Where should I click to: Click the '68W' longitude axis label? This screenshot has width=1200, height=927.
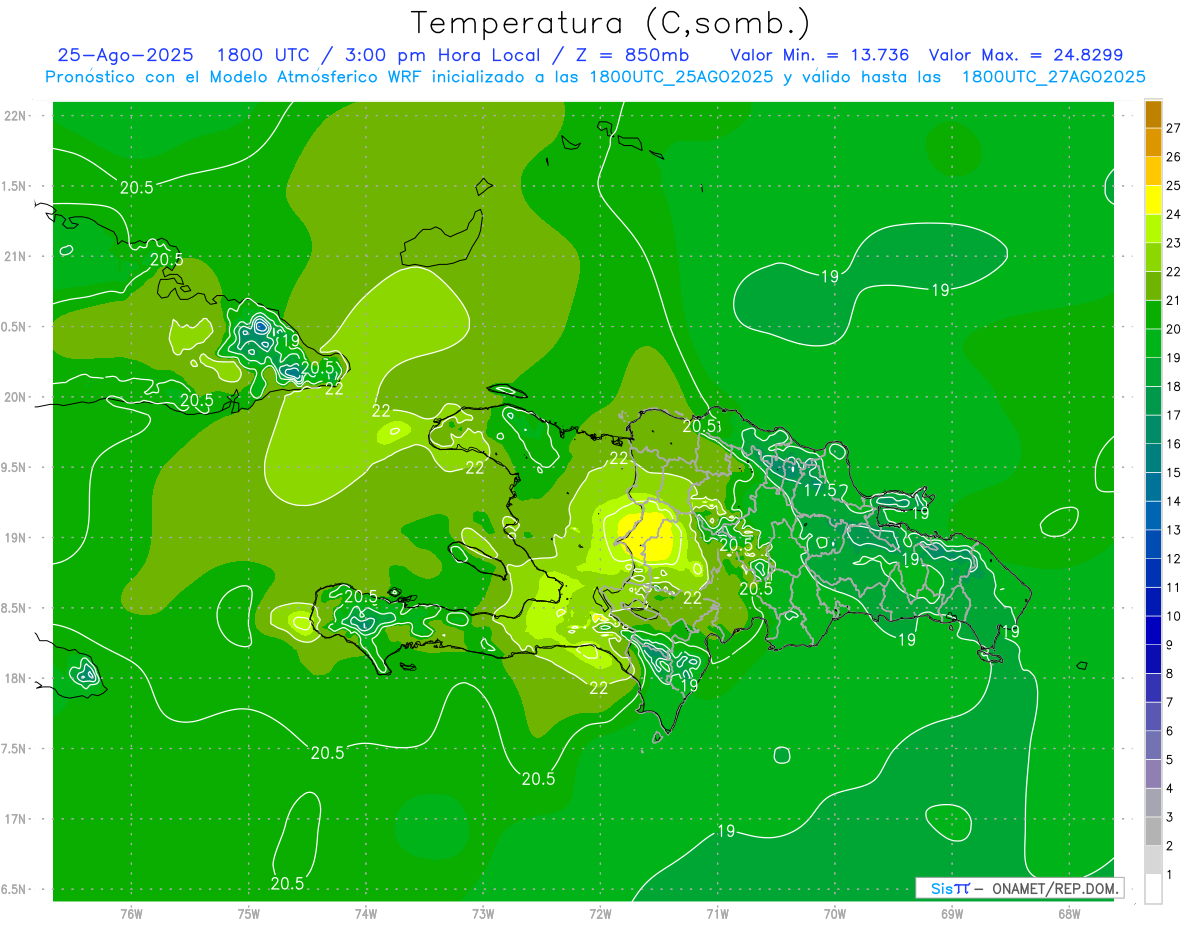coord(1069,913)
